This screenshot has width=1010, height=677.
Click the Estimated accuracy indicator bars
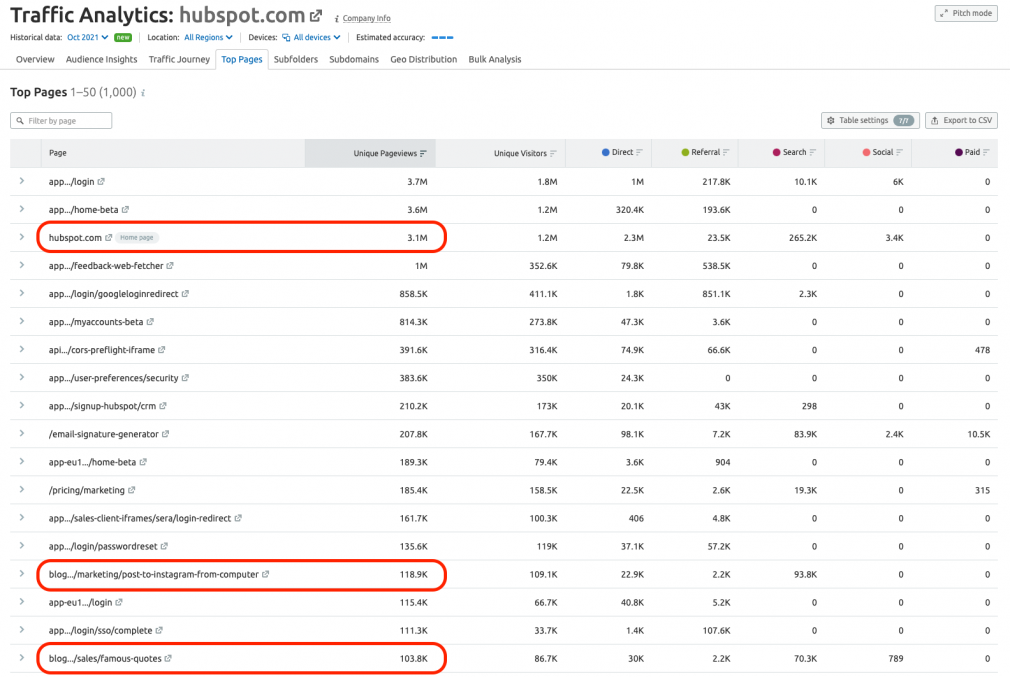(x=443, y=37)
